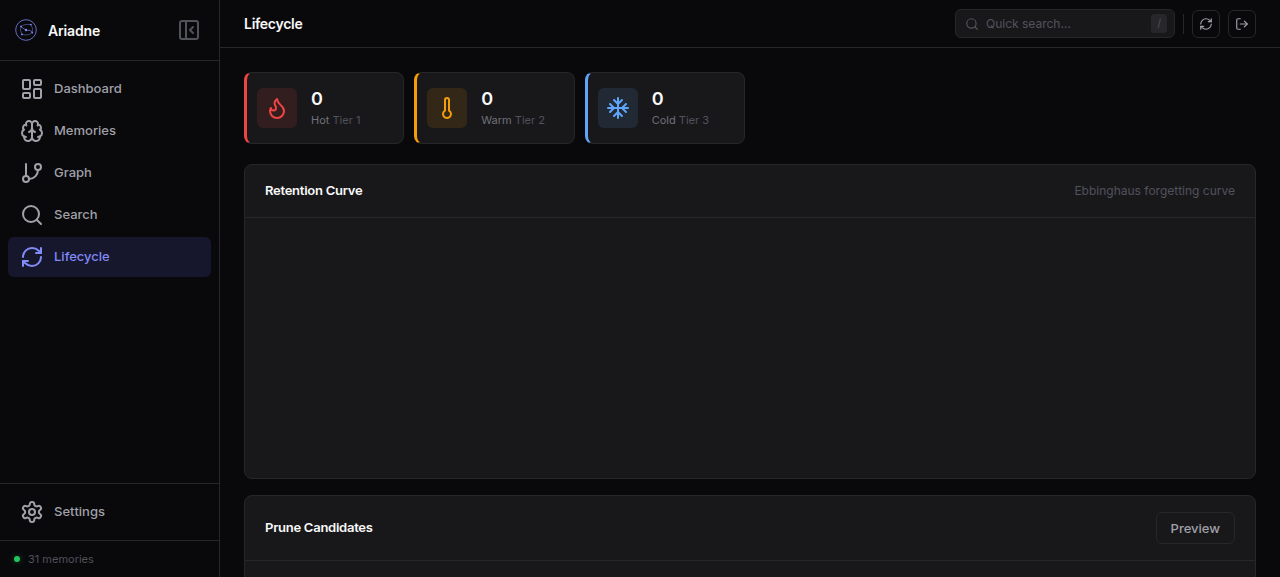Screen dimensions: 1280x577
Task: Open the Dashboard page
Action: (109, 89)
